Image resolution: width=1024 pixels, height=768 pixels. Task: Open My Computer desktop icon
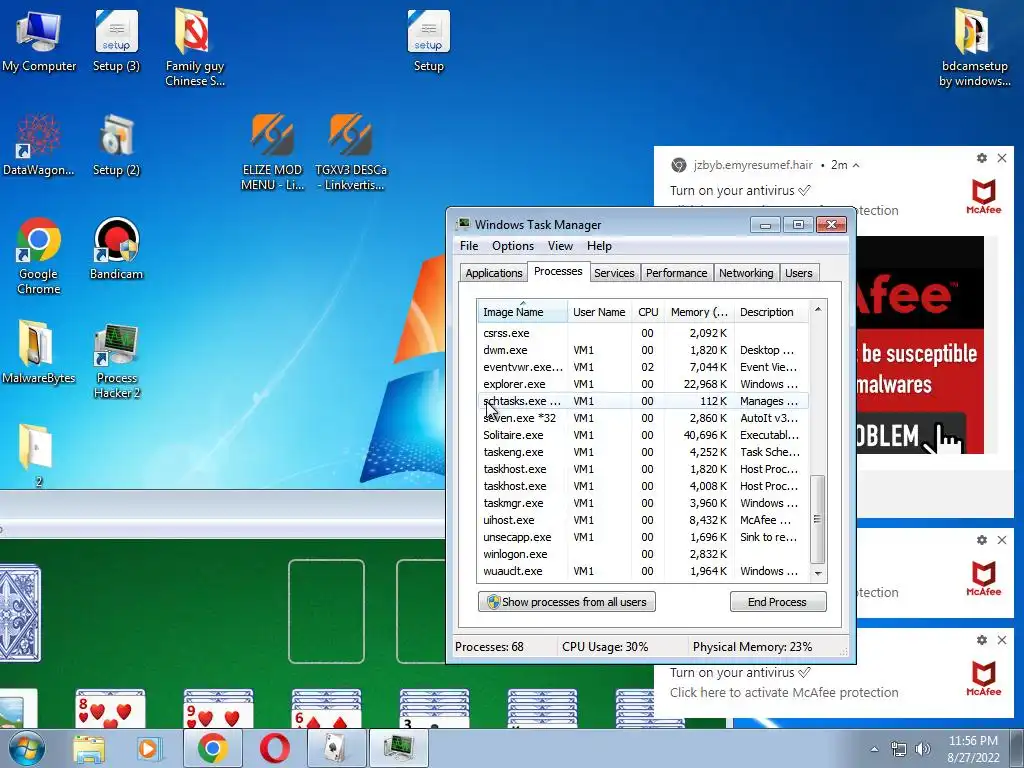[39, 42]
